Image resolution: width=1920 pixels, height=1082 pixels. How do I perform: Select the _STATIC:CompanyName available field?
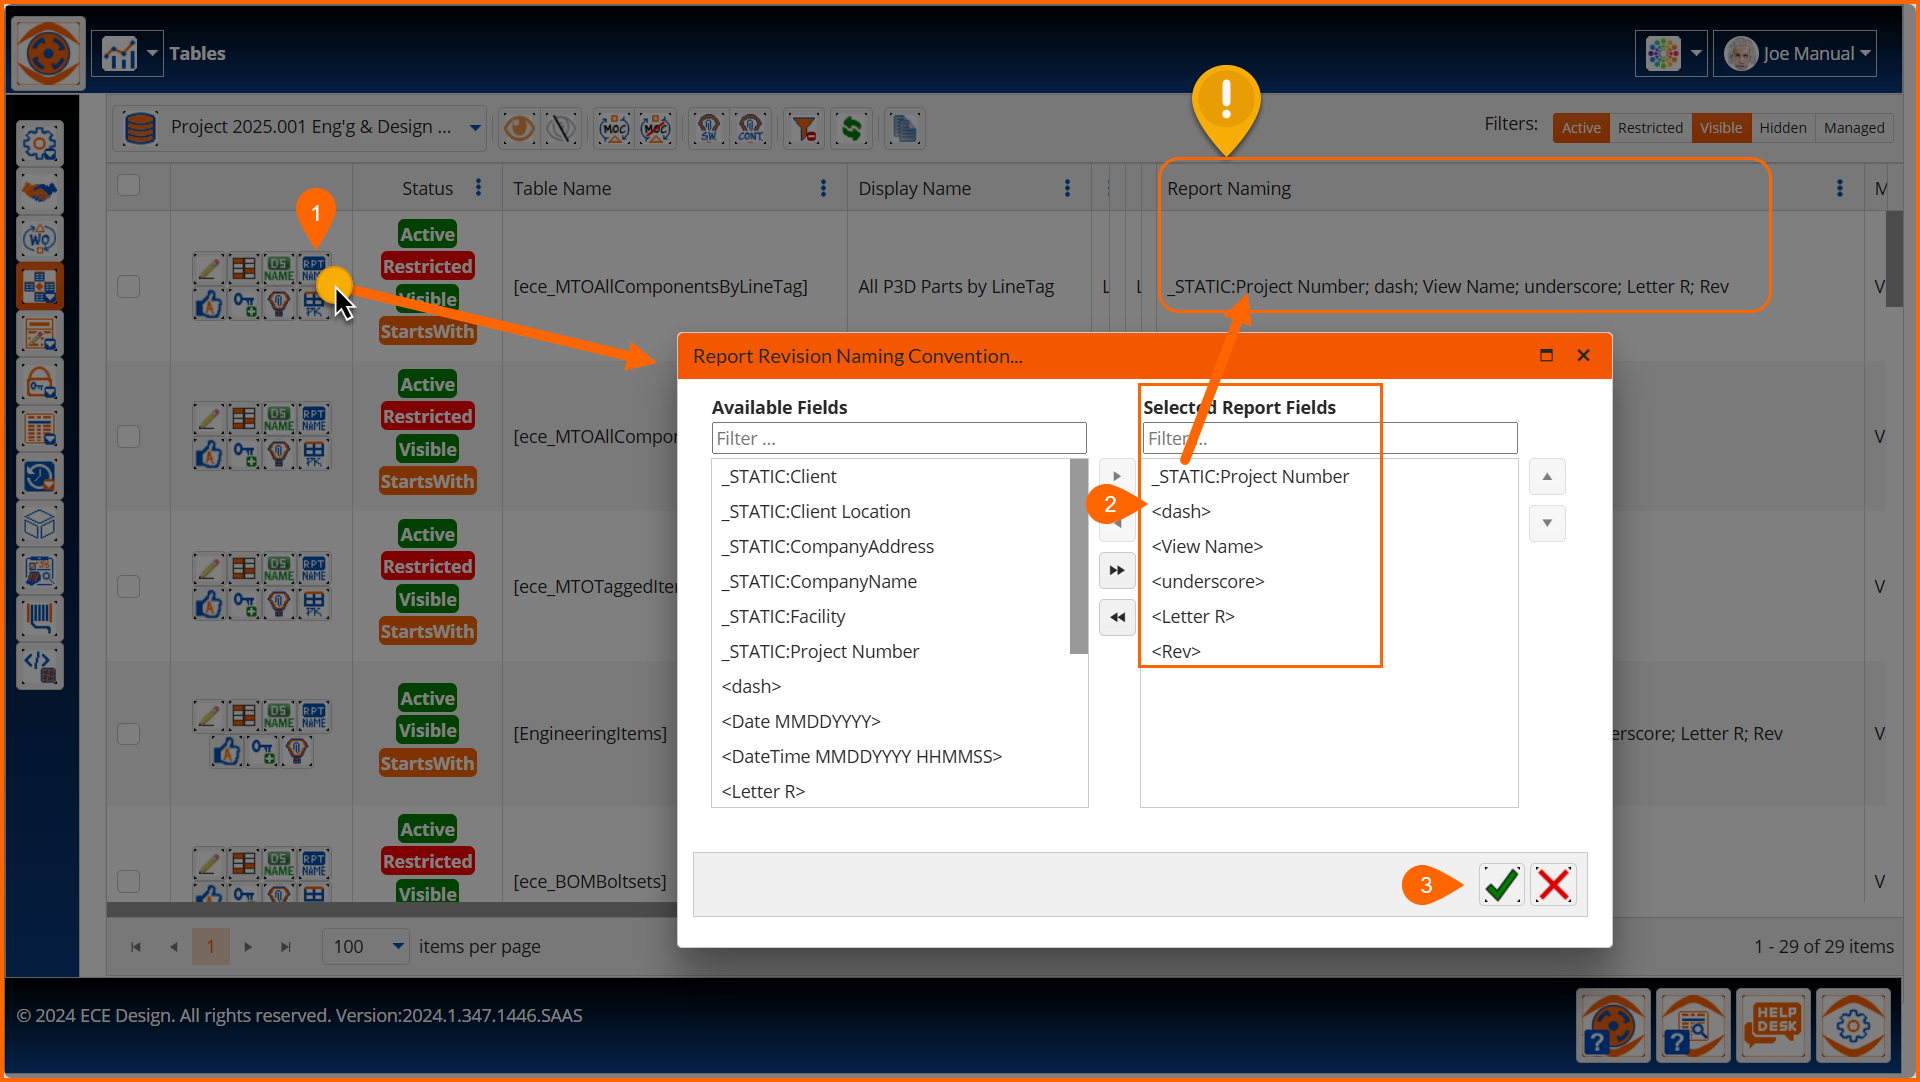[x=819, y=581]
